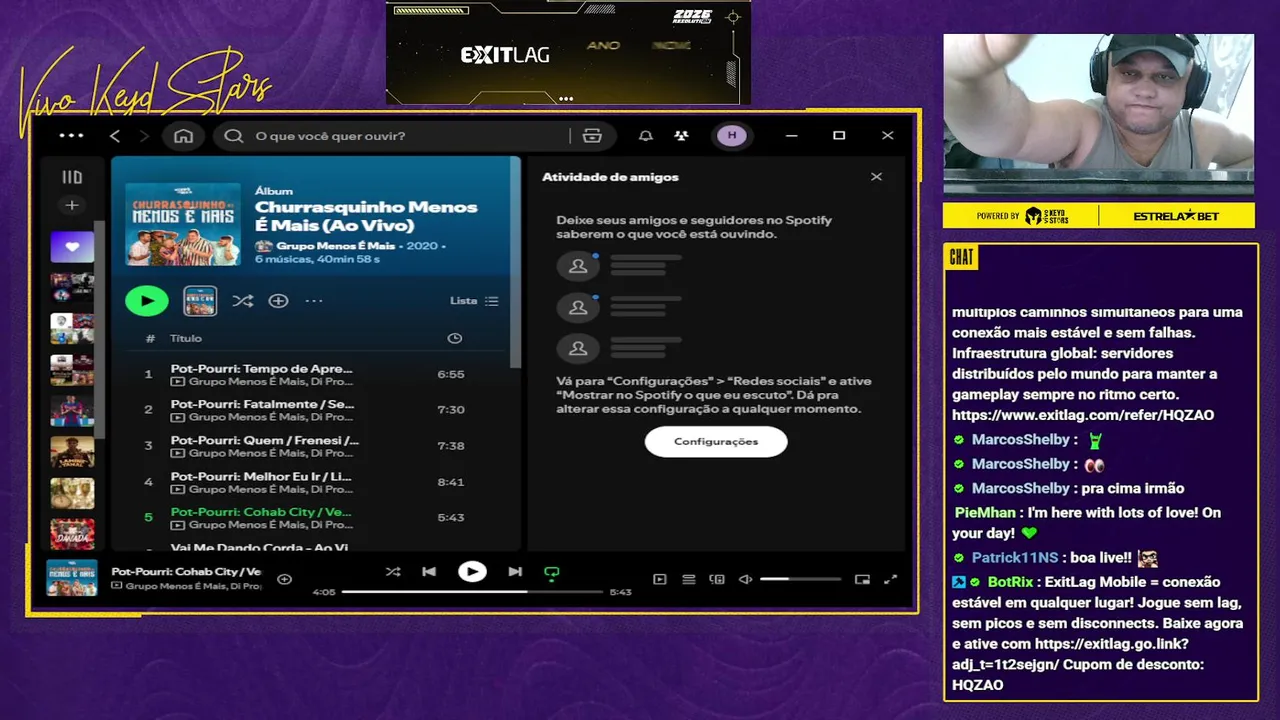This screenshot has height=720, width=1280.
Task: Go forward with the right arrow
Action: (x=144, y=135)
